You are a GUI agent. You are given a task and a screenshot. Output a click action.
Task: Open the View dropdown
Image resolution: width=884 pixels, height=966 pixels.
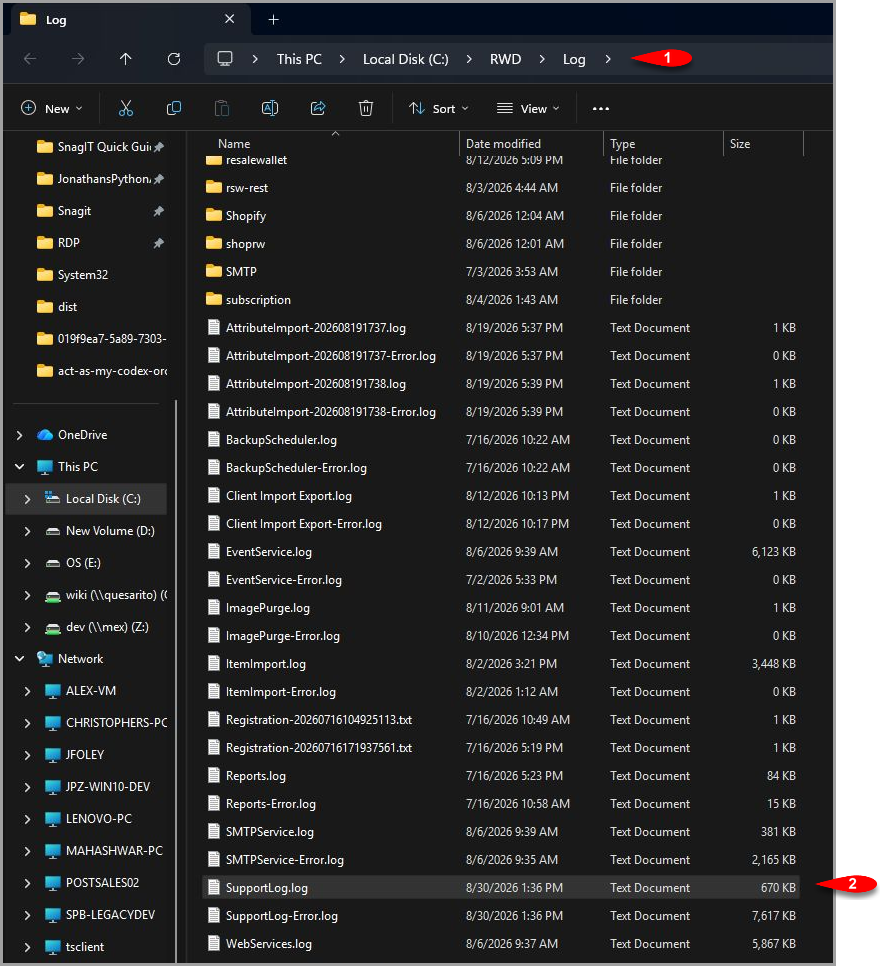click(528, 108)
